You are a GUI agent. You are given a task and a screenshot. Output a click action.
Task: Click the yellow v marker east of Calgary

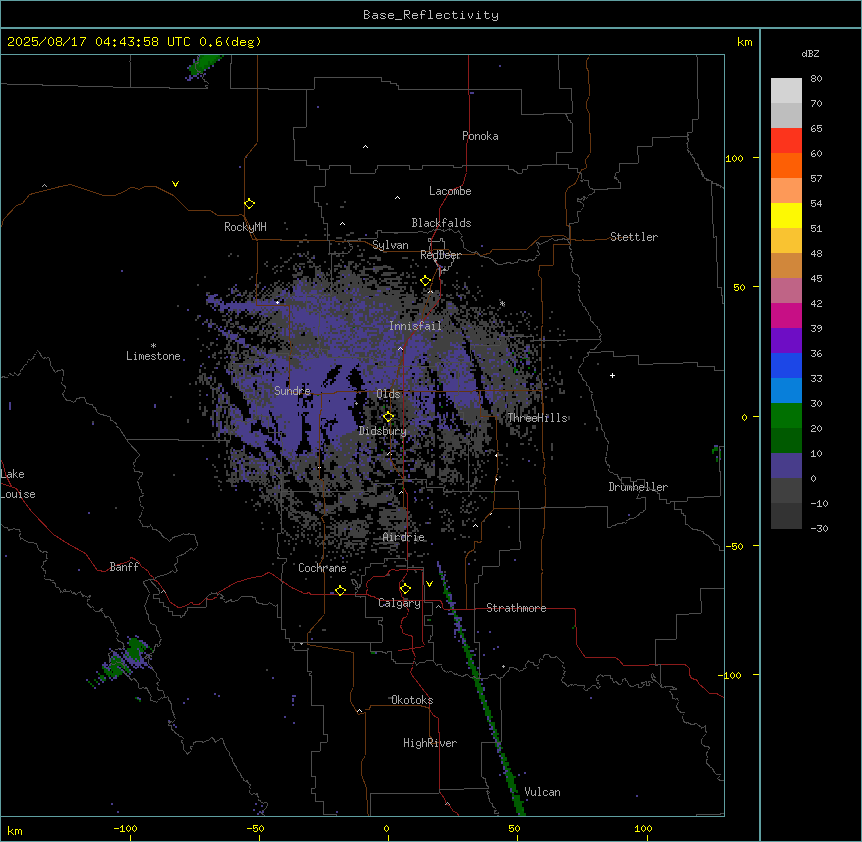pos(429,584)
